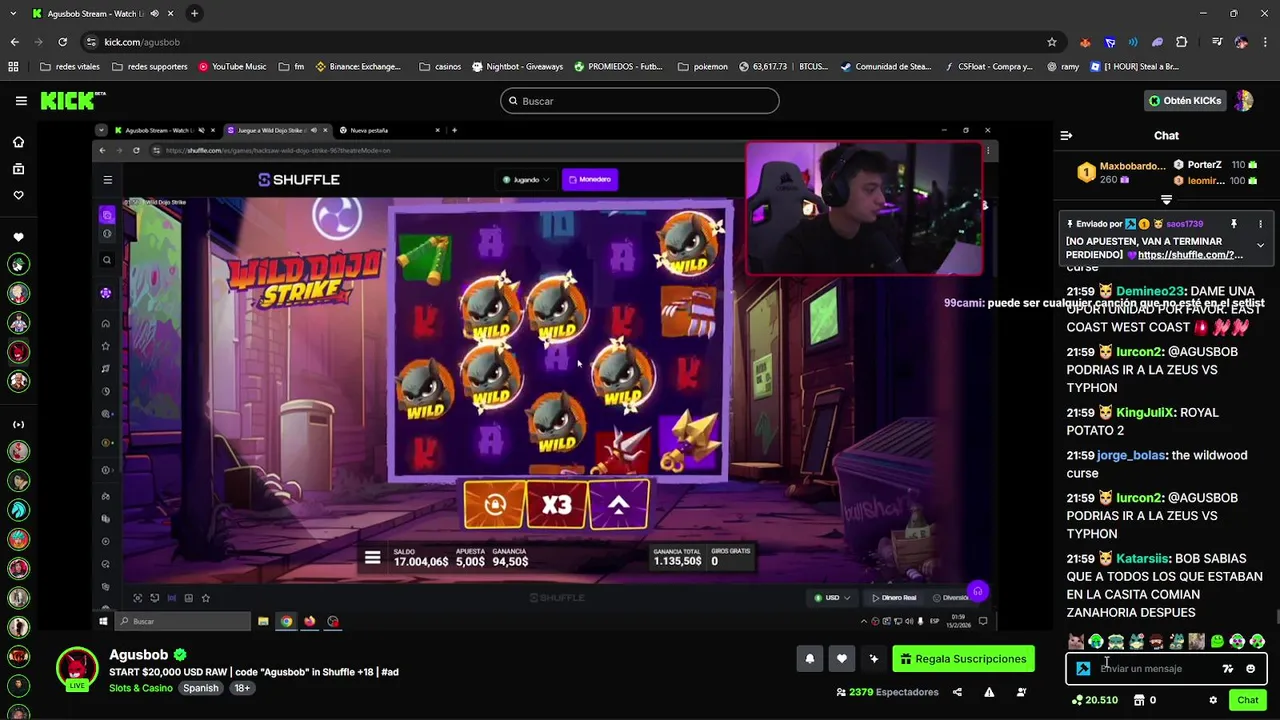Open the Browse icon in Kick sidebar
This screenshot has height=720, width=1280.
(18, 169)
